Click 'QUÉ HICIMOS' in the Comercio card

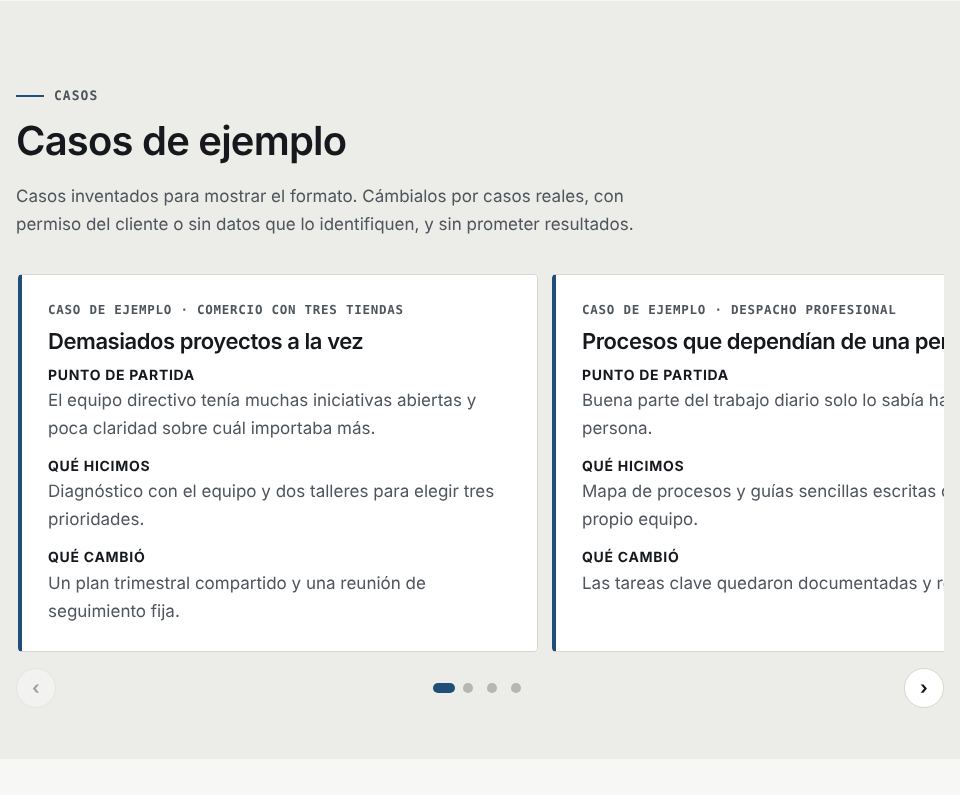pos(99,465)
